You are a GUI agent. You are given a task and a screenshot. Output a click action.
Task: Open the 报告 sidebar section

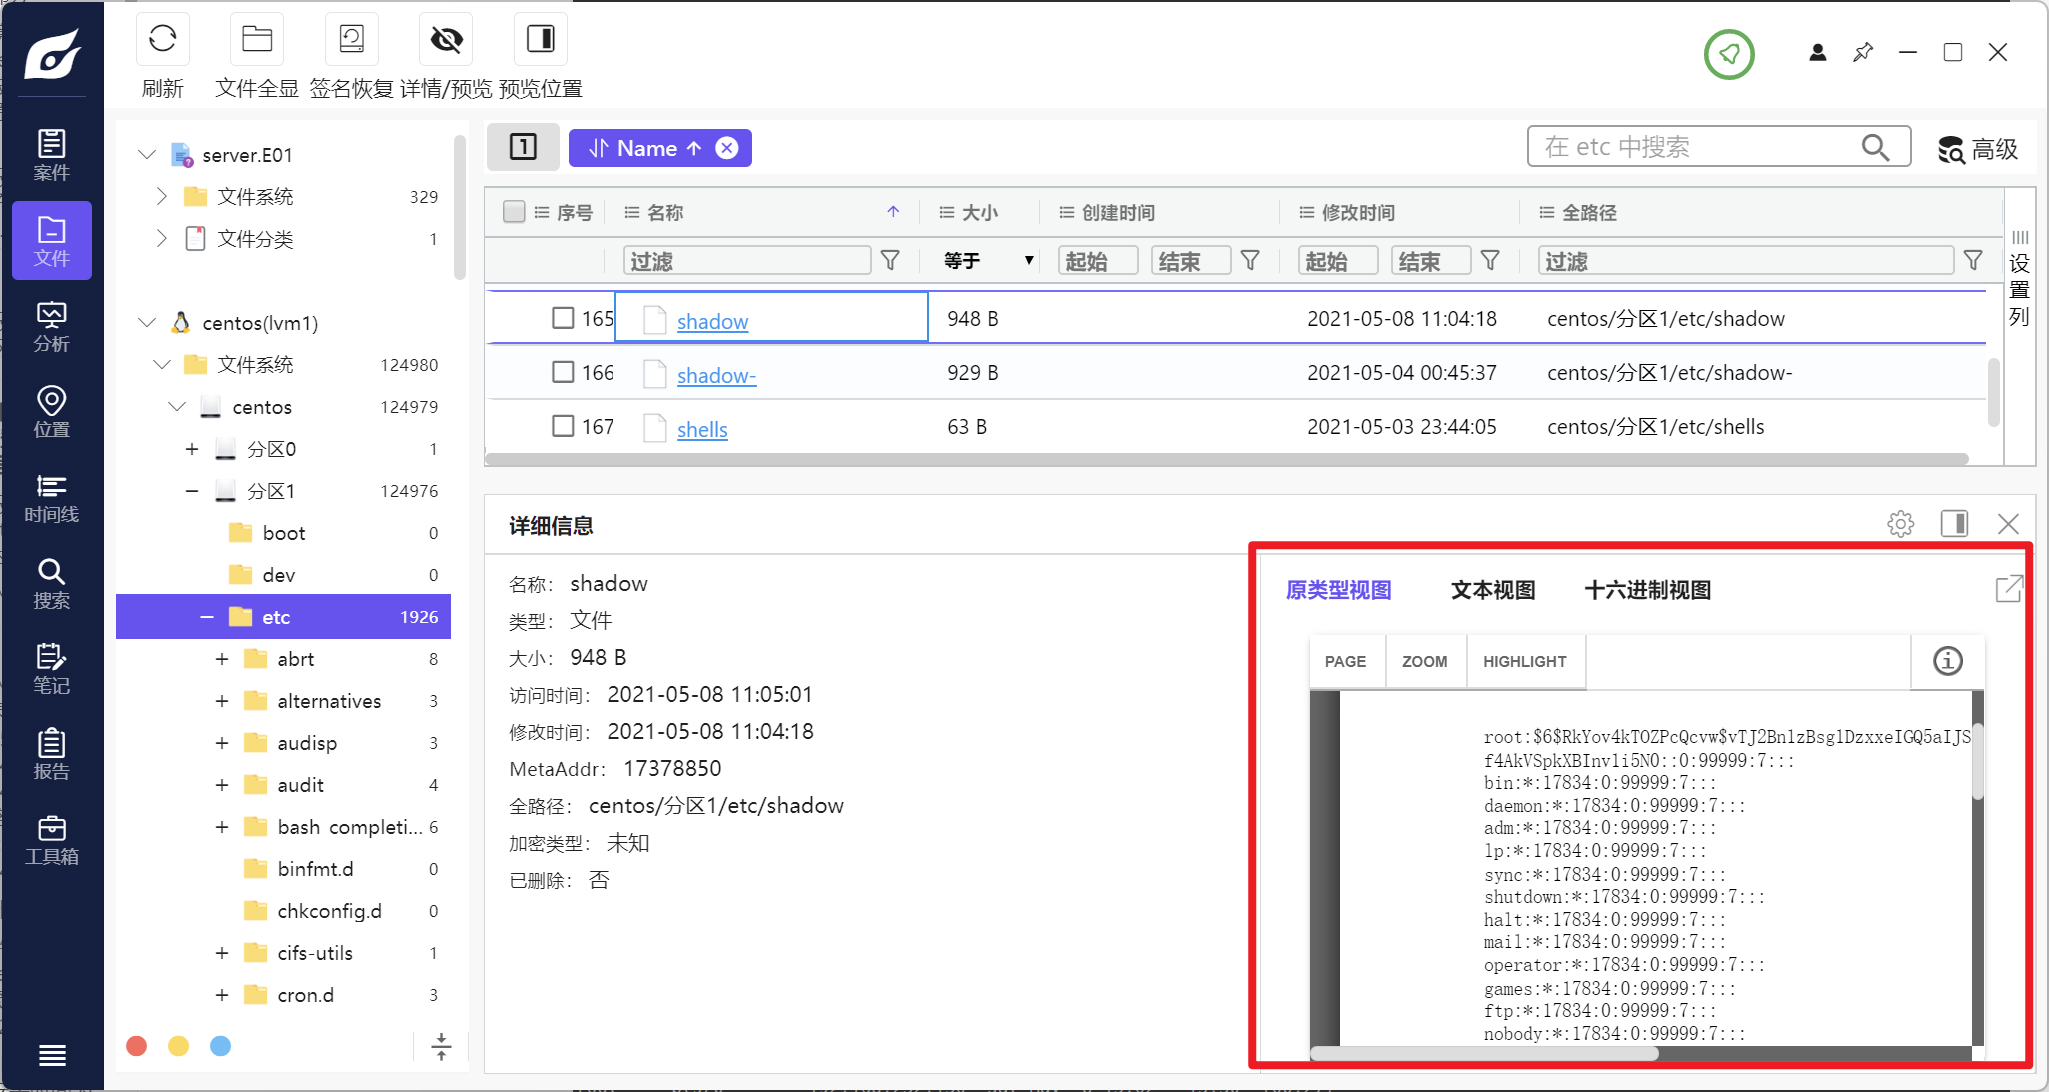[52, 755]
